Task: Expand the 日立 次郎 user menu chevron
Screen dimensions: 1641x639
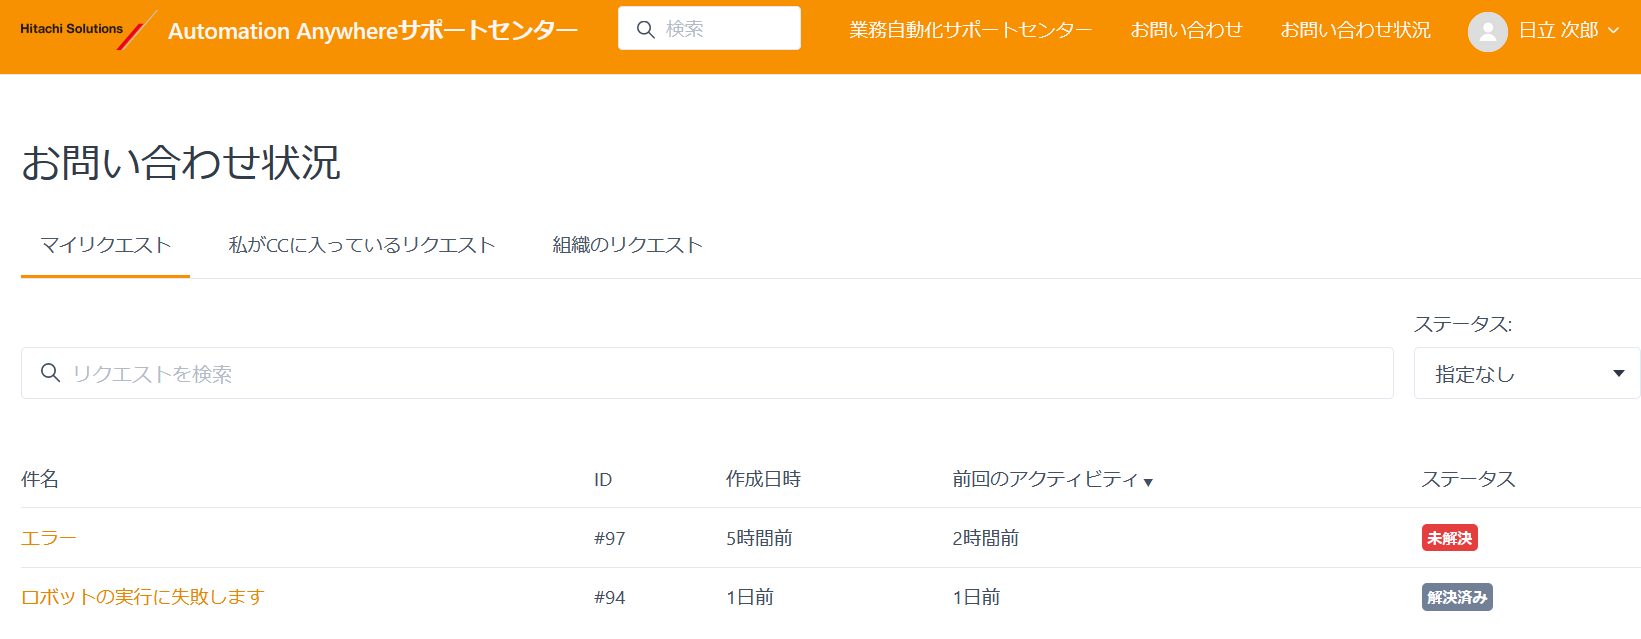Action: point(1613,31)
